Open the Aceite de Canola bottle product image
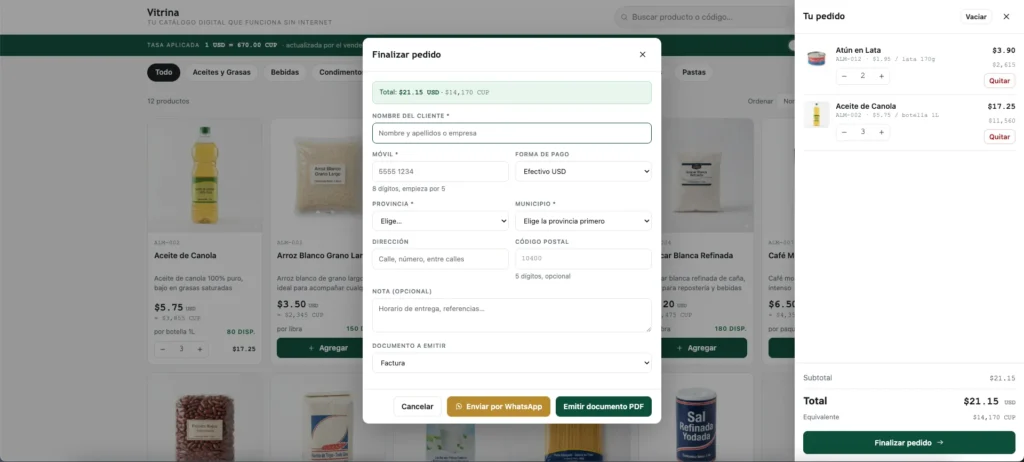Image resolution: width=1024 pixels, height=462 pixels. tap(204, 175)
